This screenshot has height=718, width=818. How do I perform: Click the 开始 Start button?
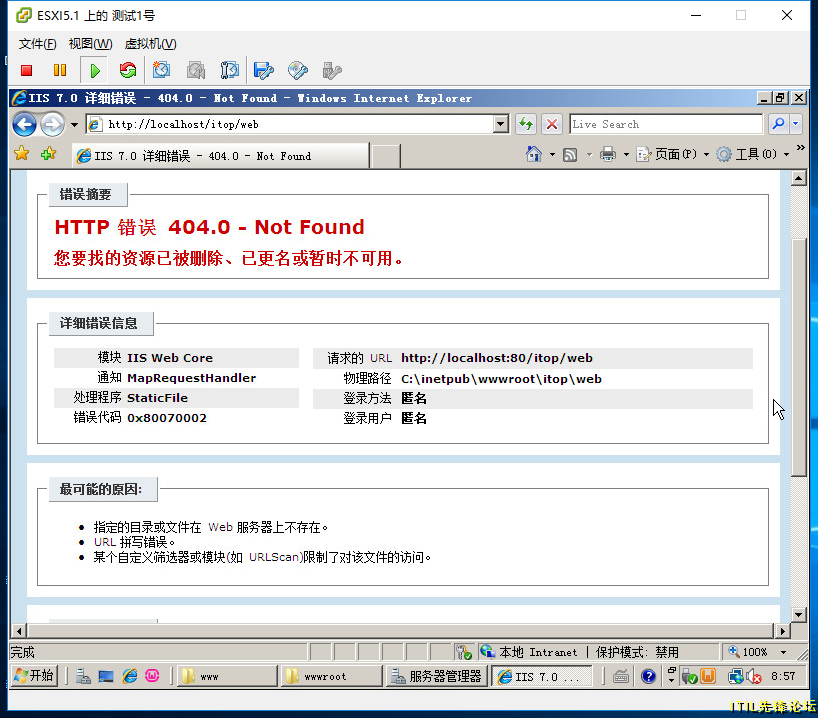(x=34, y=676)
